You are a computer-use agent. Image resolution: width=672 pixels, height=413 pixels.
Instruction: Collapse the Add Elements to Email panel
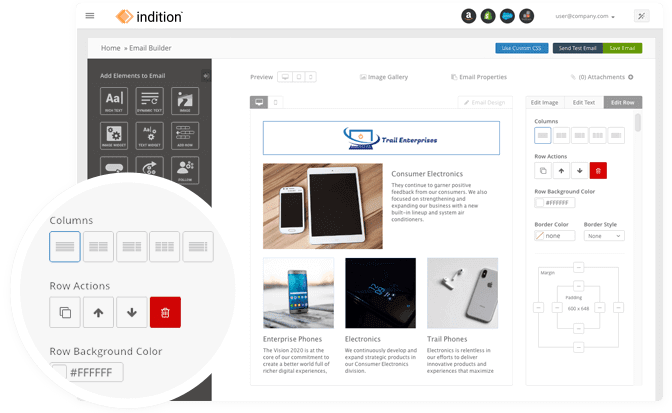pyautogui.click(x=205, y=76)
